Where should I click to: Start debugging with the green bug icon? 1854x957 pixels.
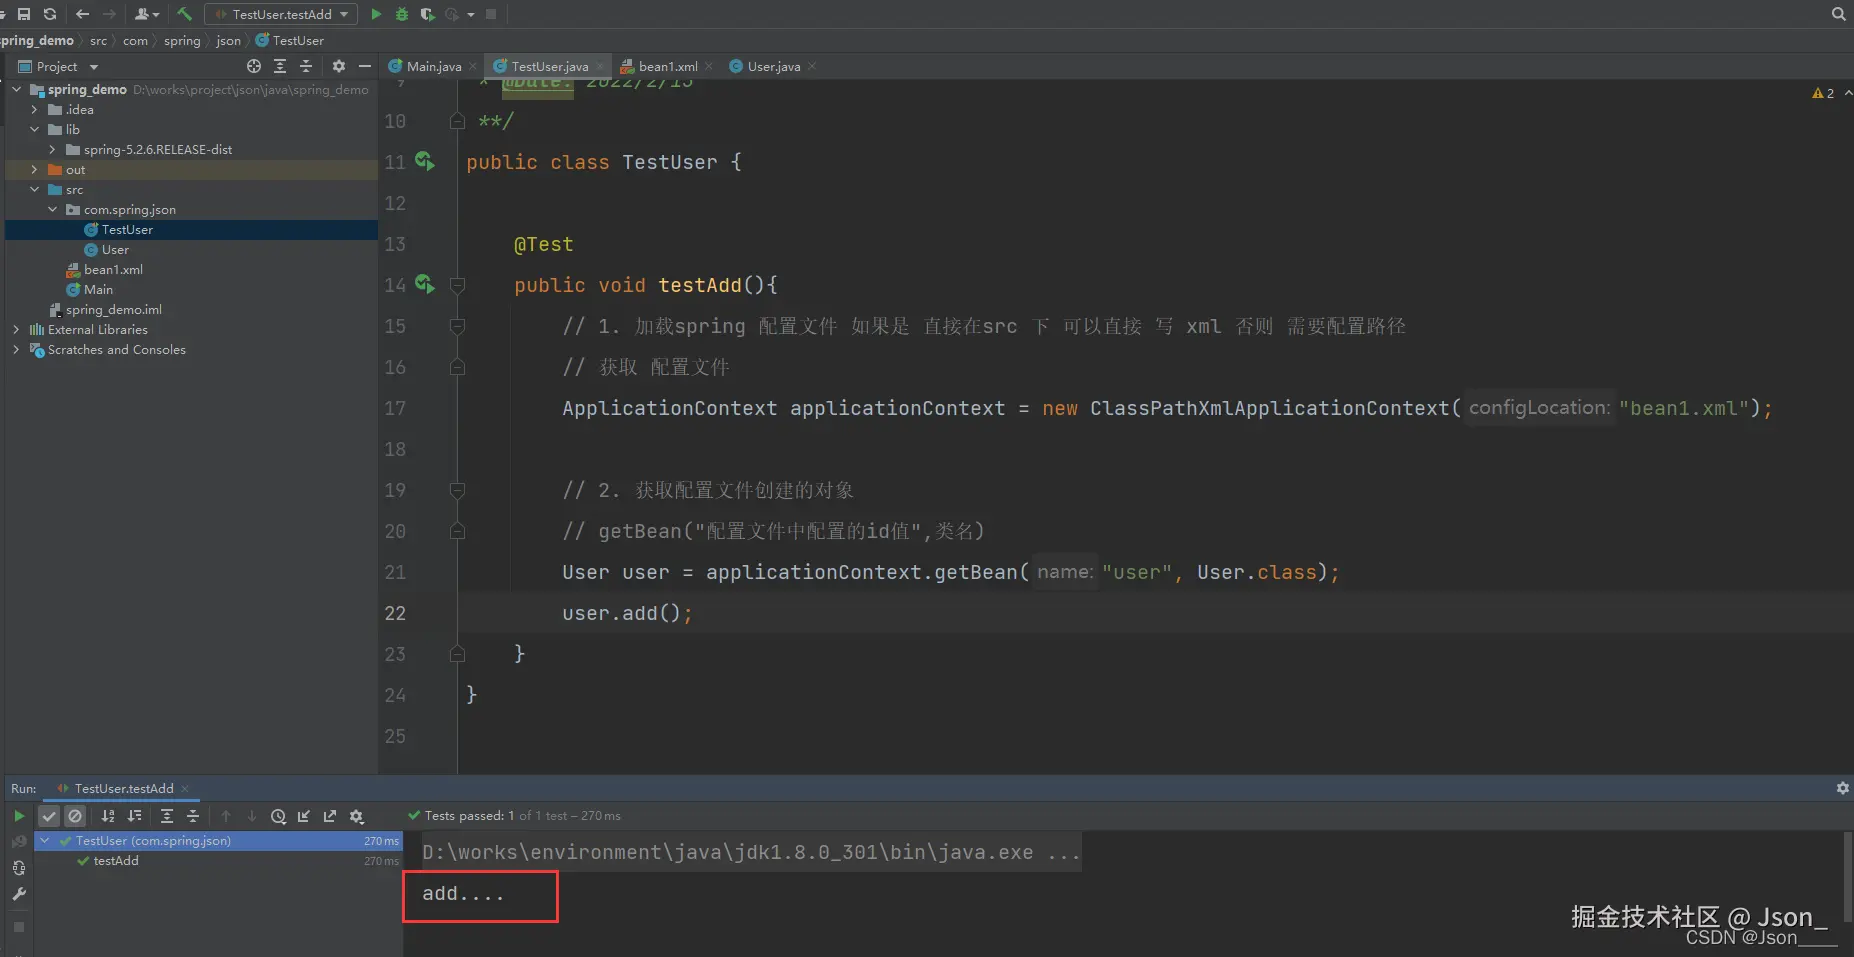pos(402,14)
